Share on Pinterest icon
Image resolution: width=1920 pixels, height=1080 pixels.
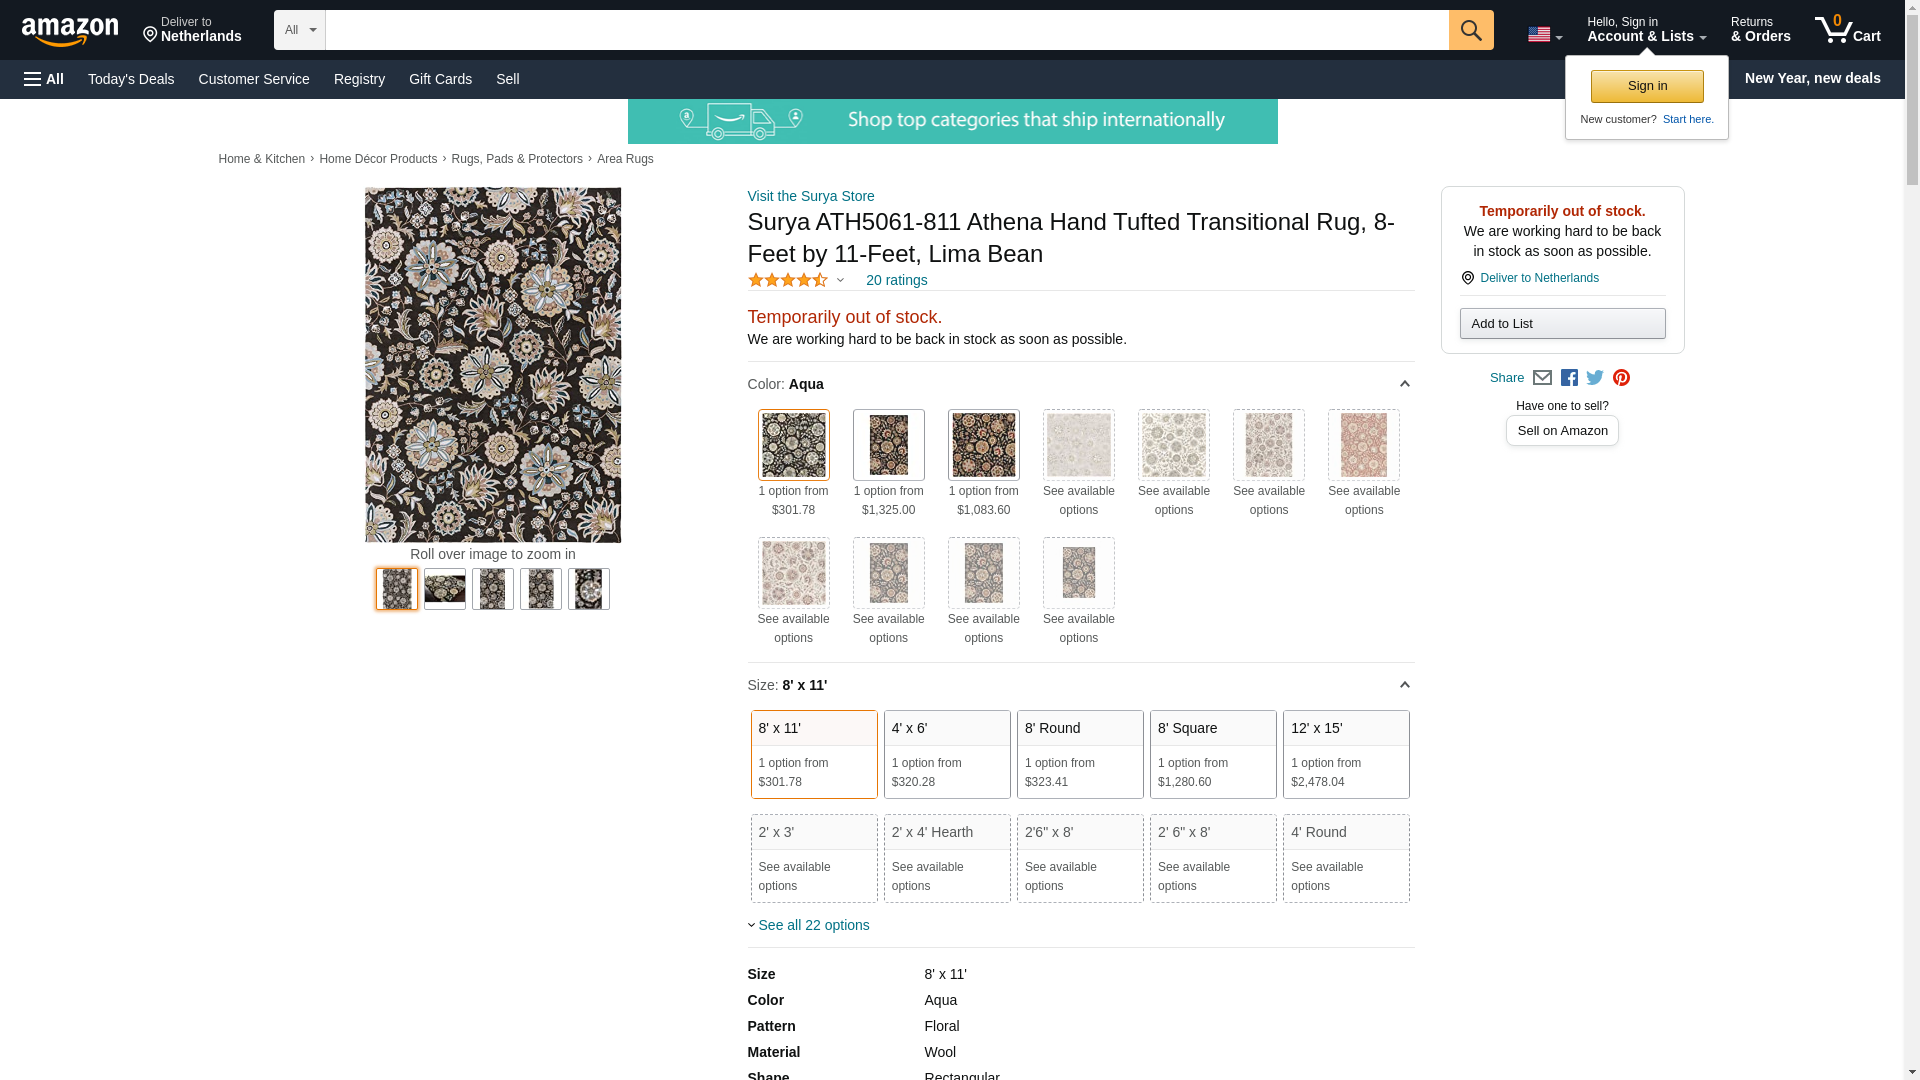click(1621, 378)
